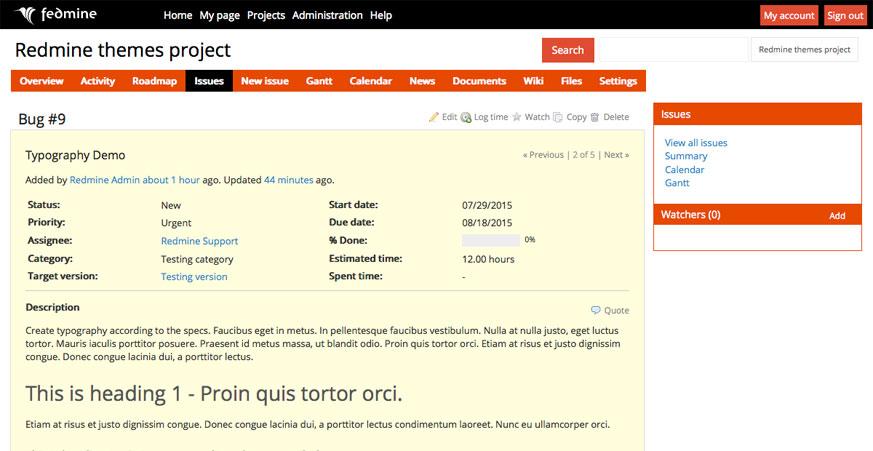The height and width of the screenshot is (451, 873).
Task: Click the 'Testing category' value
Action: tap(197, 259)
